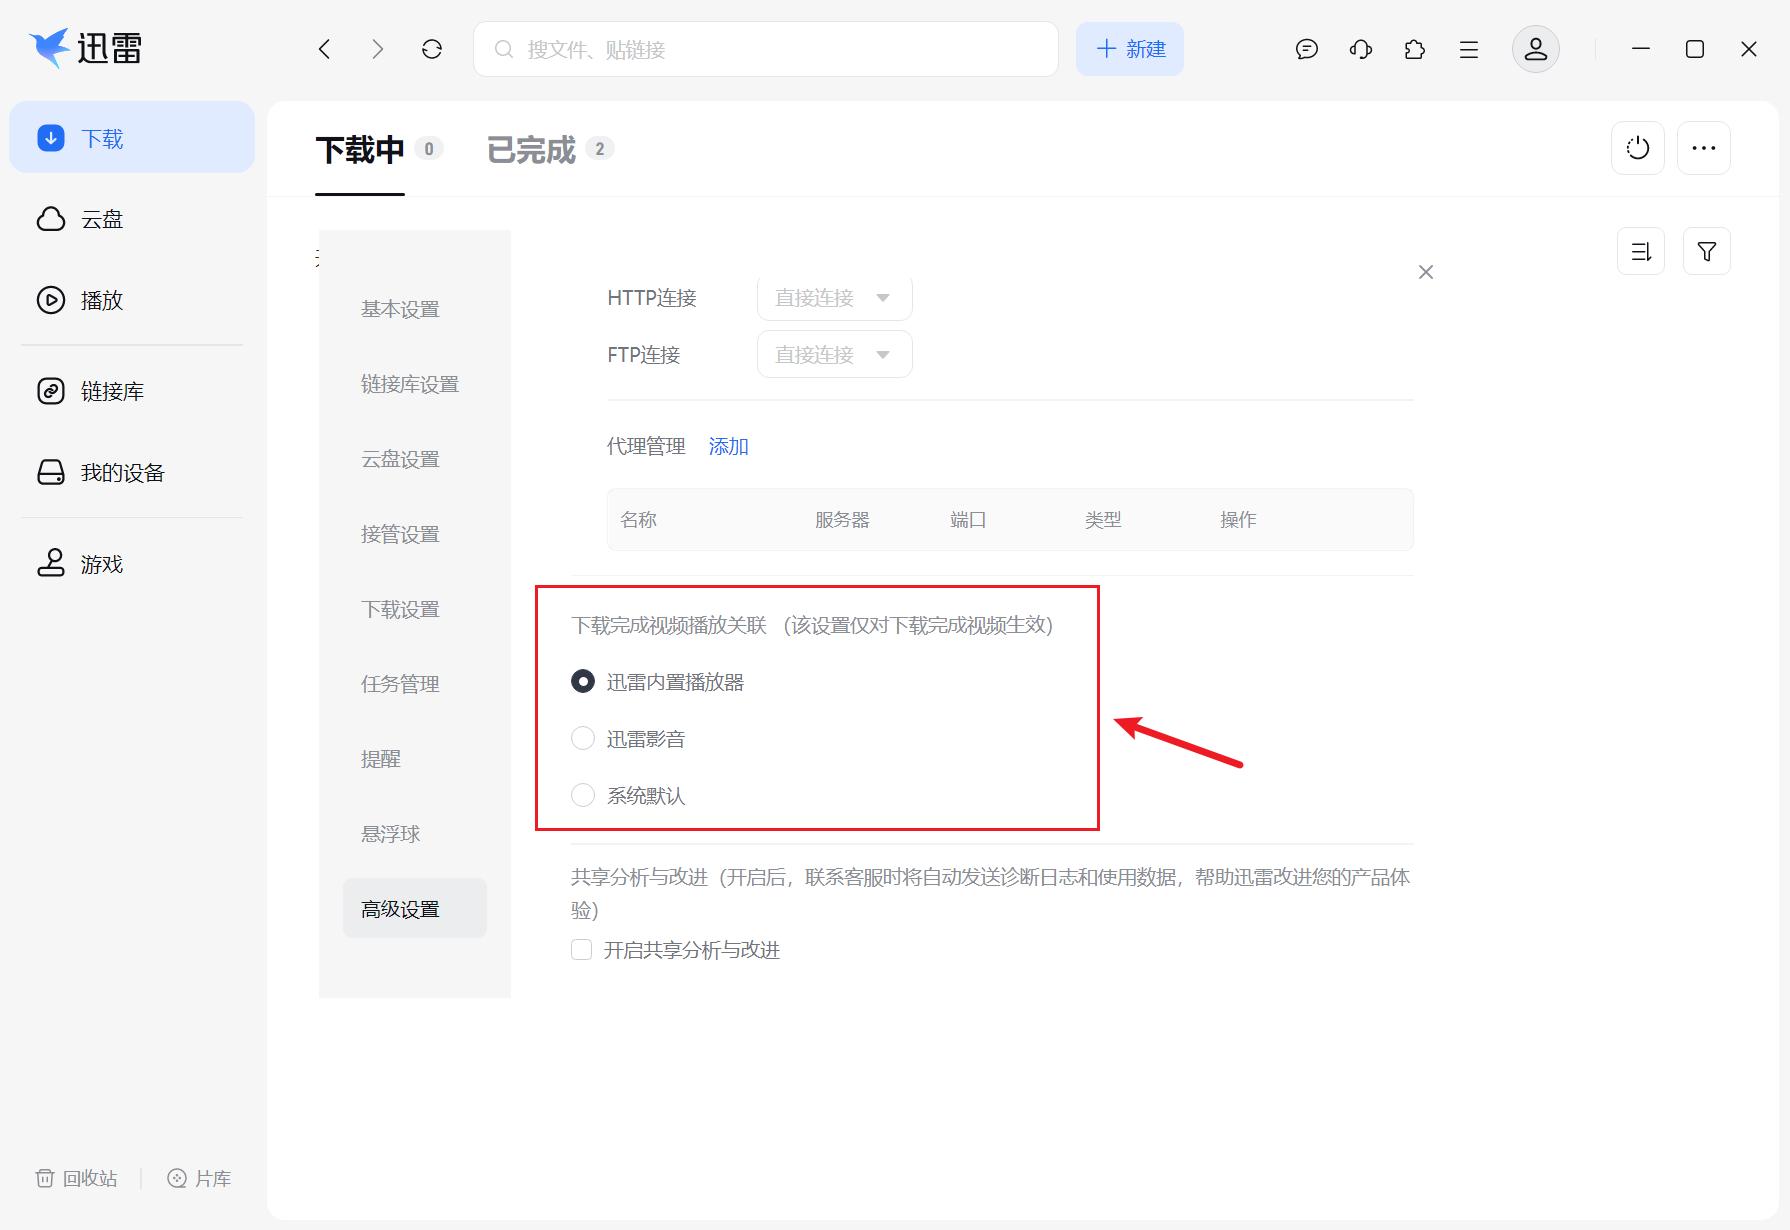Screen dimensions: 1790x1230
Task: Click the 名称 column header
Action: tap(638, 519)
